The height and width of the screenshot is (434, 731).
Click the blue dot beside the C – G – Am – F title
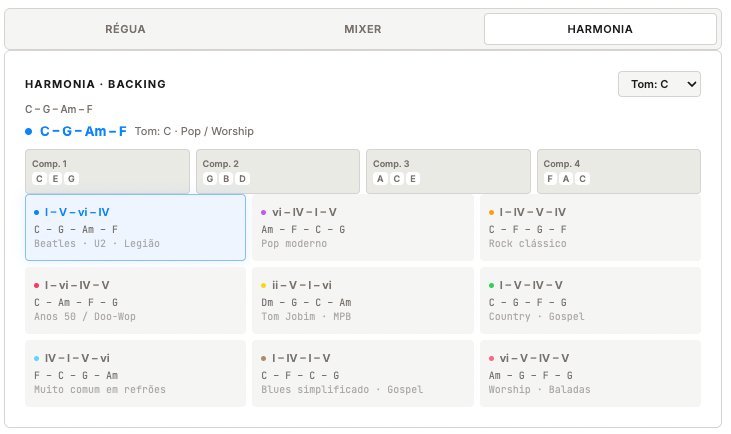tap(30, 131)
